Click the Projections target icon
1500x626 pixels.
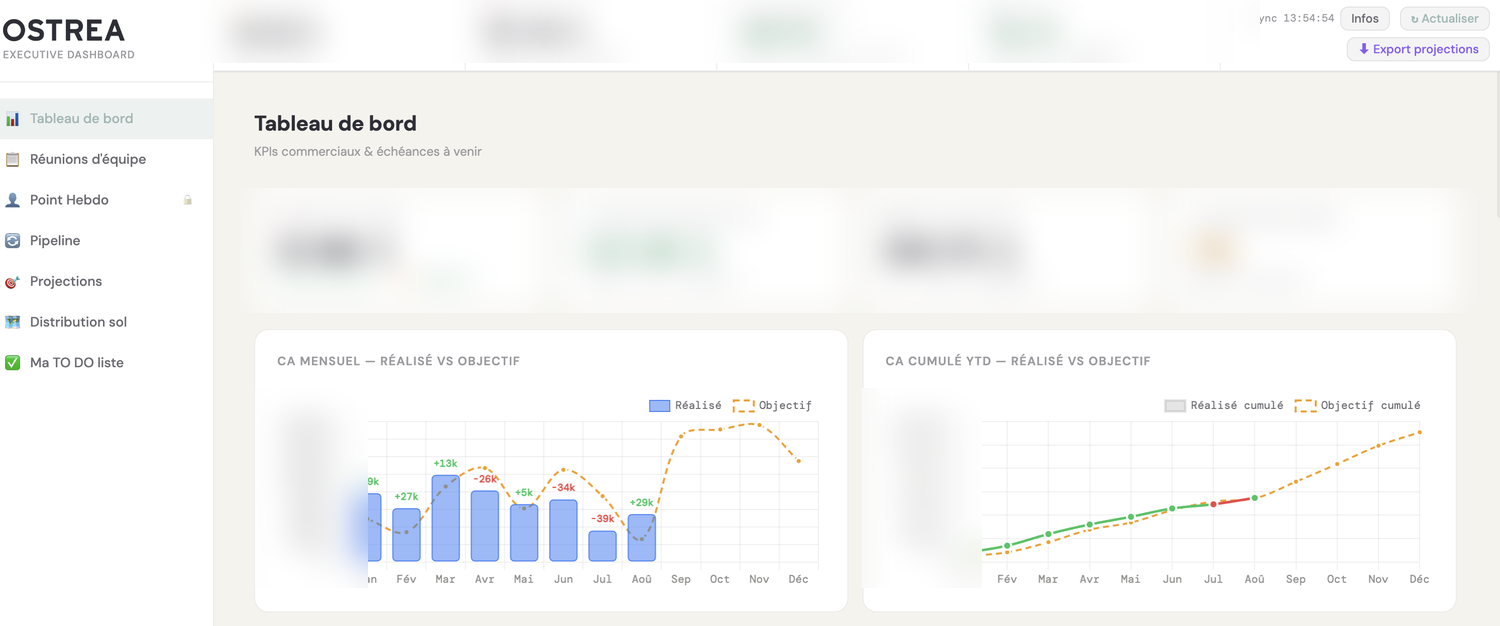pyautogui.click(x=12, y=282)
